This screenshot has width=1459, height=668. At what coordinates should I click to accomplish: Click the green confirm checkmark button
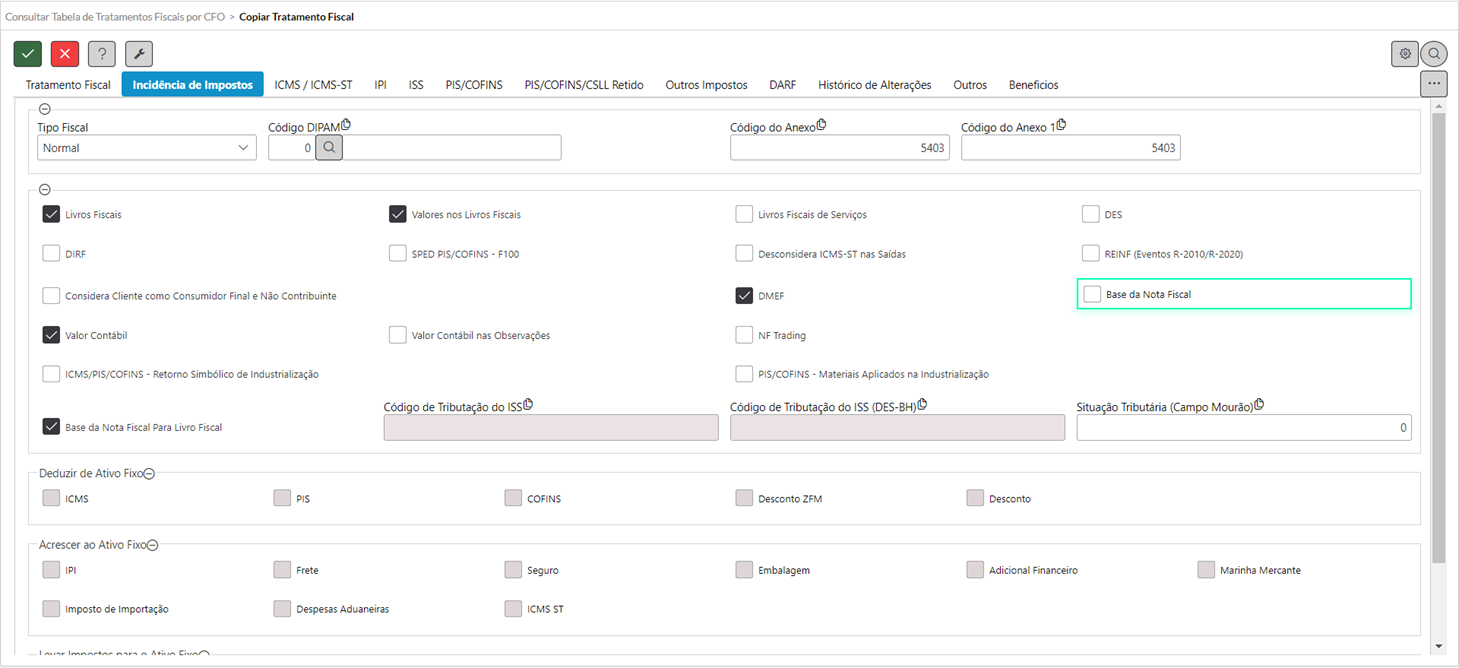28,54
